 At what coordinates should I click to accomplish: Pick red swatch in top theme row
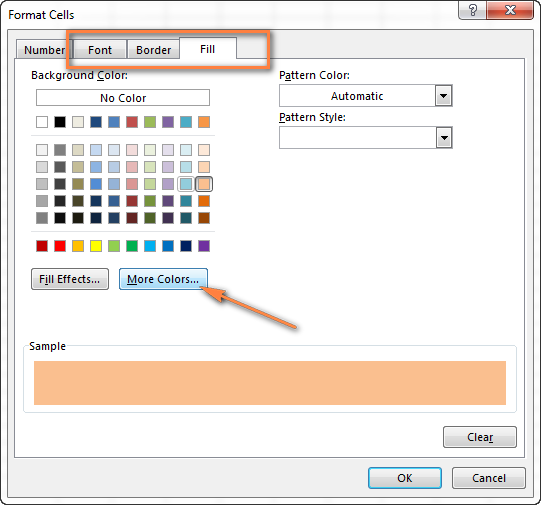pyautogui.click(x=132, y=122)
